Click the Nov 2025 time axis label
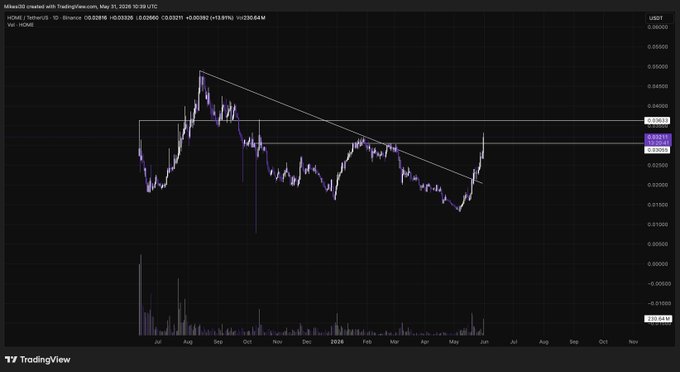 tap(277, 342)
